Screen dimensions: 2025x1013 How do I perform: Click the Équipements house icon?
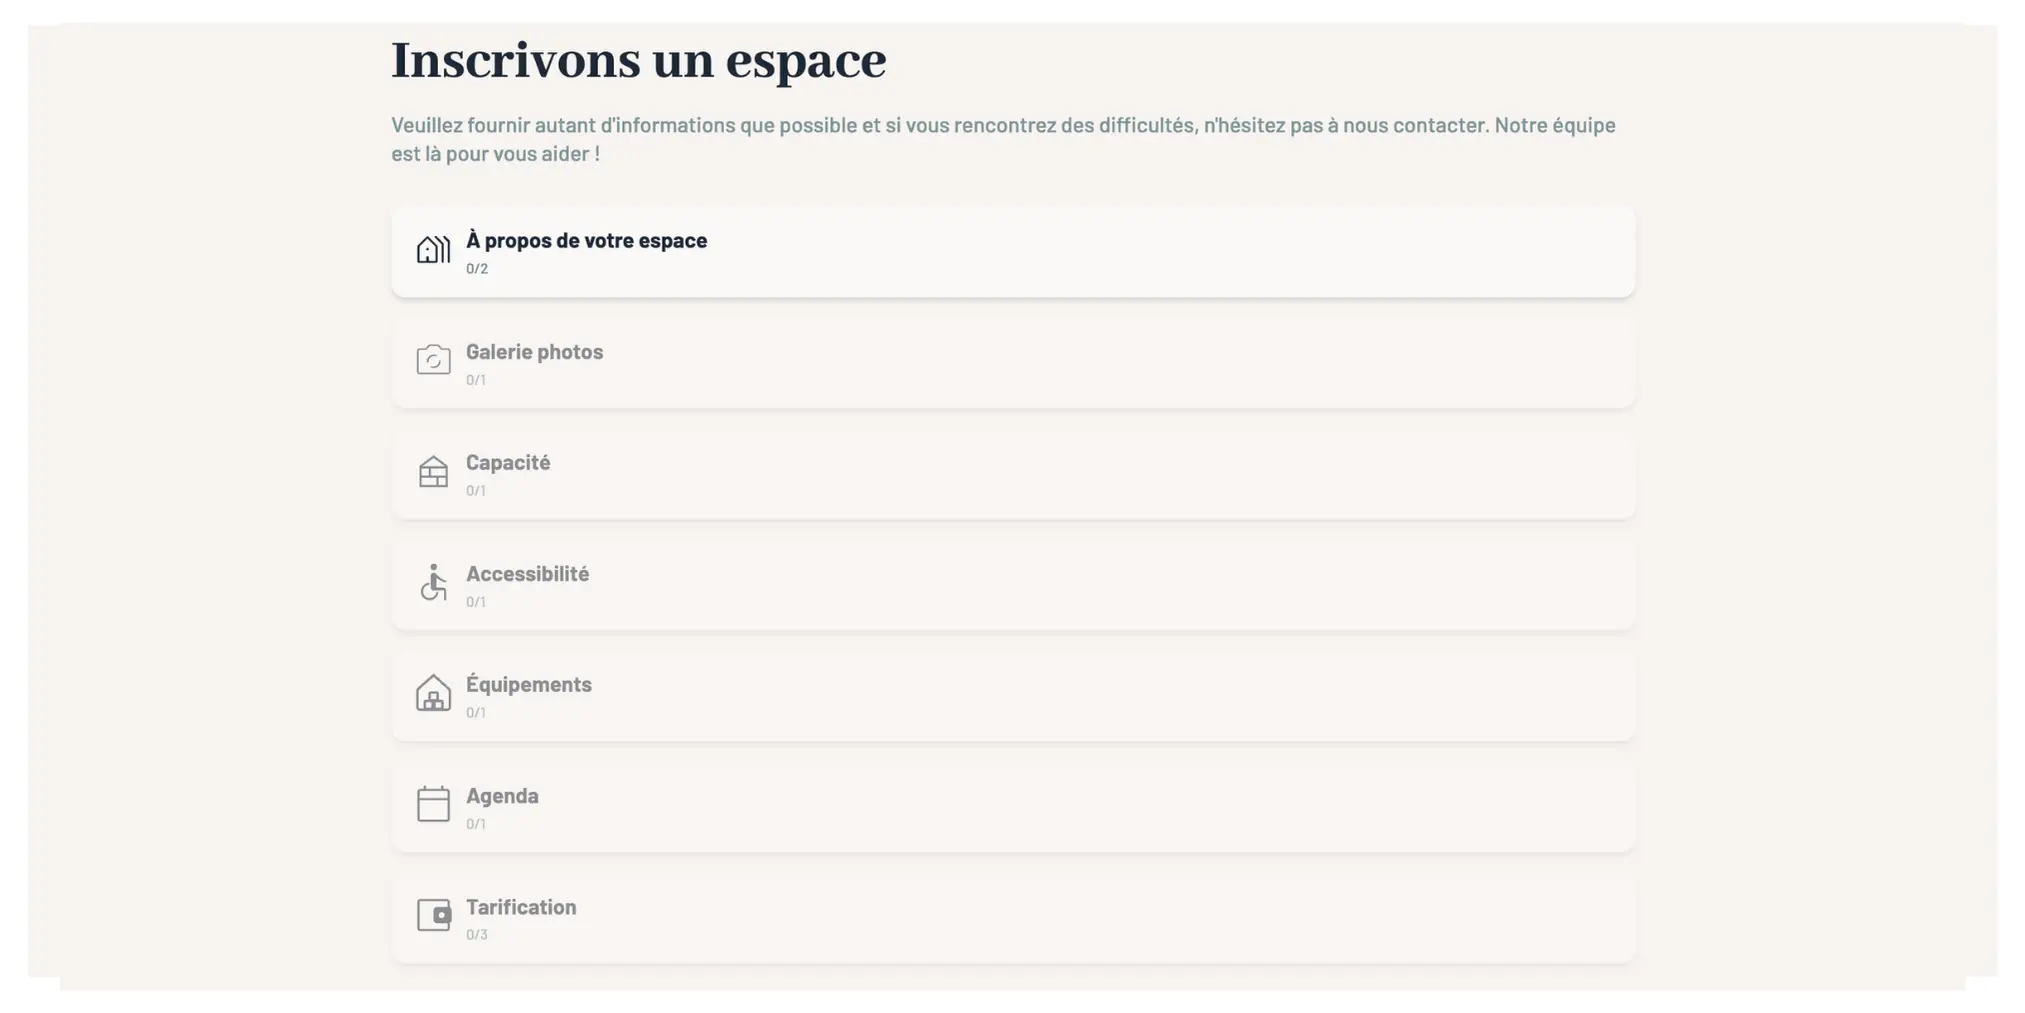point(432,694)
